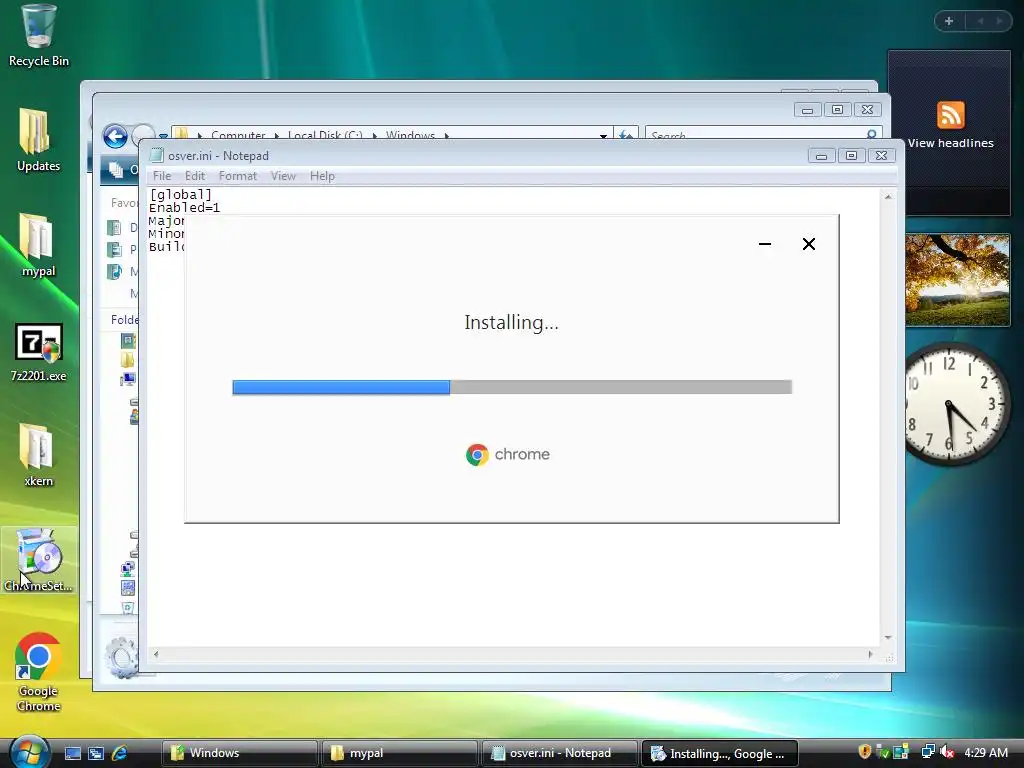The width and height of the screenshot is (1024, 768).
Task: Close the osver.ini Notepad window
Action: (x=881, y=155)
